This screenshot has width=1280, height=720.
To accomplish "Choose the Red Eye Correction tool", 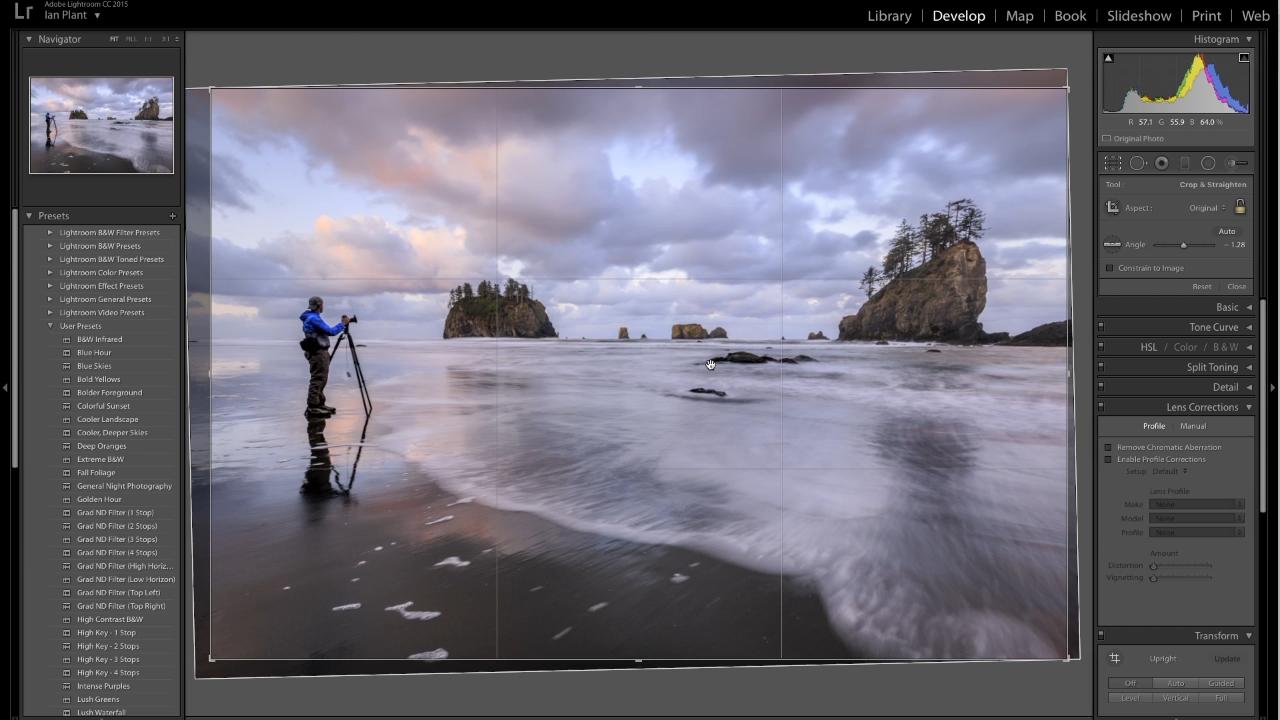I will (1162, 163).
